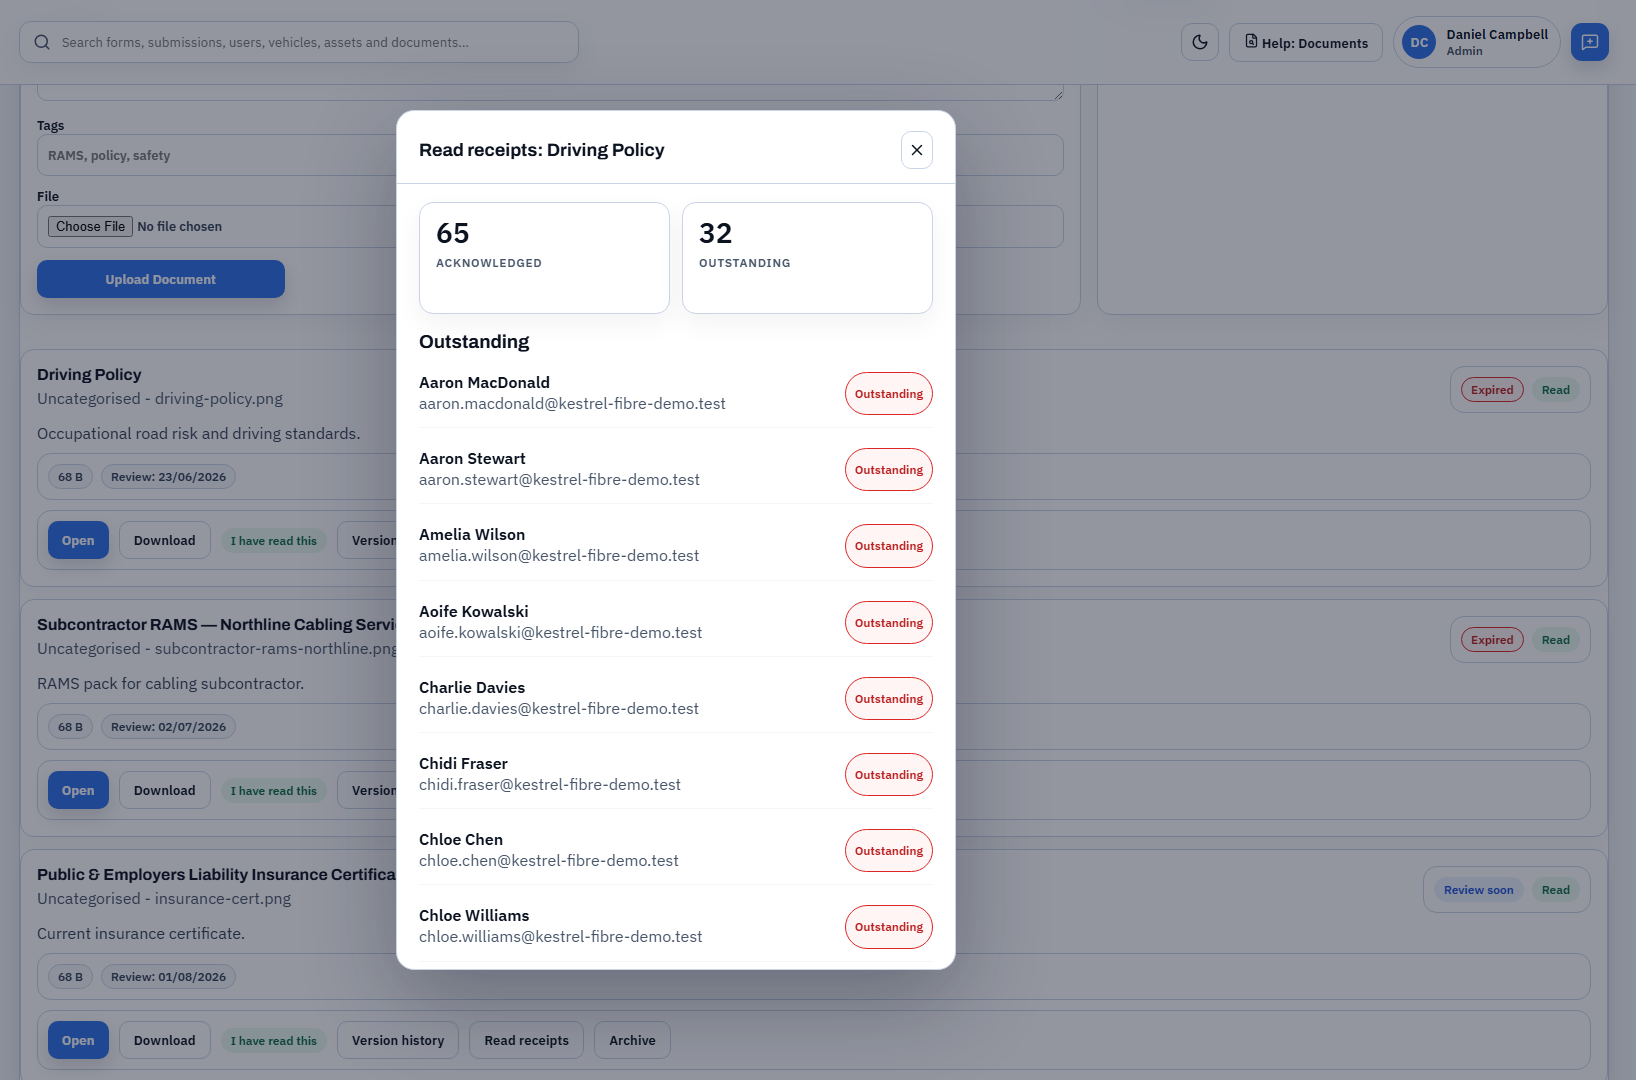Click Outstanding badge for Chidi Fraser

click(x=888, y=775)
